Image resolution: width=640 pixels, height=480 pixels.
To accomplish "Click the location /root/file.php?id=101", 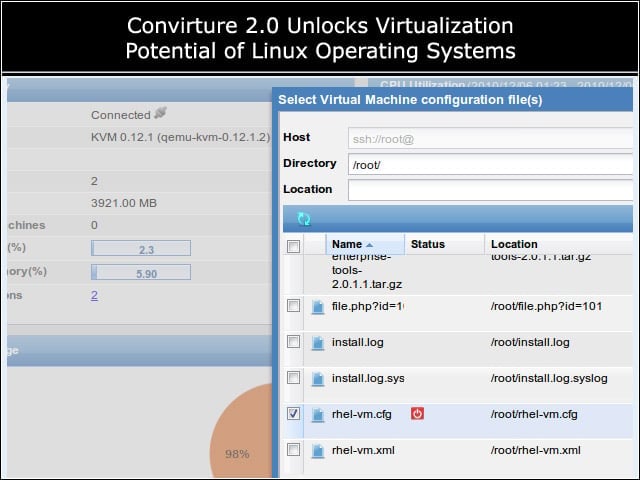I will pyautogui.click(x=546, y=306).
